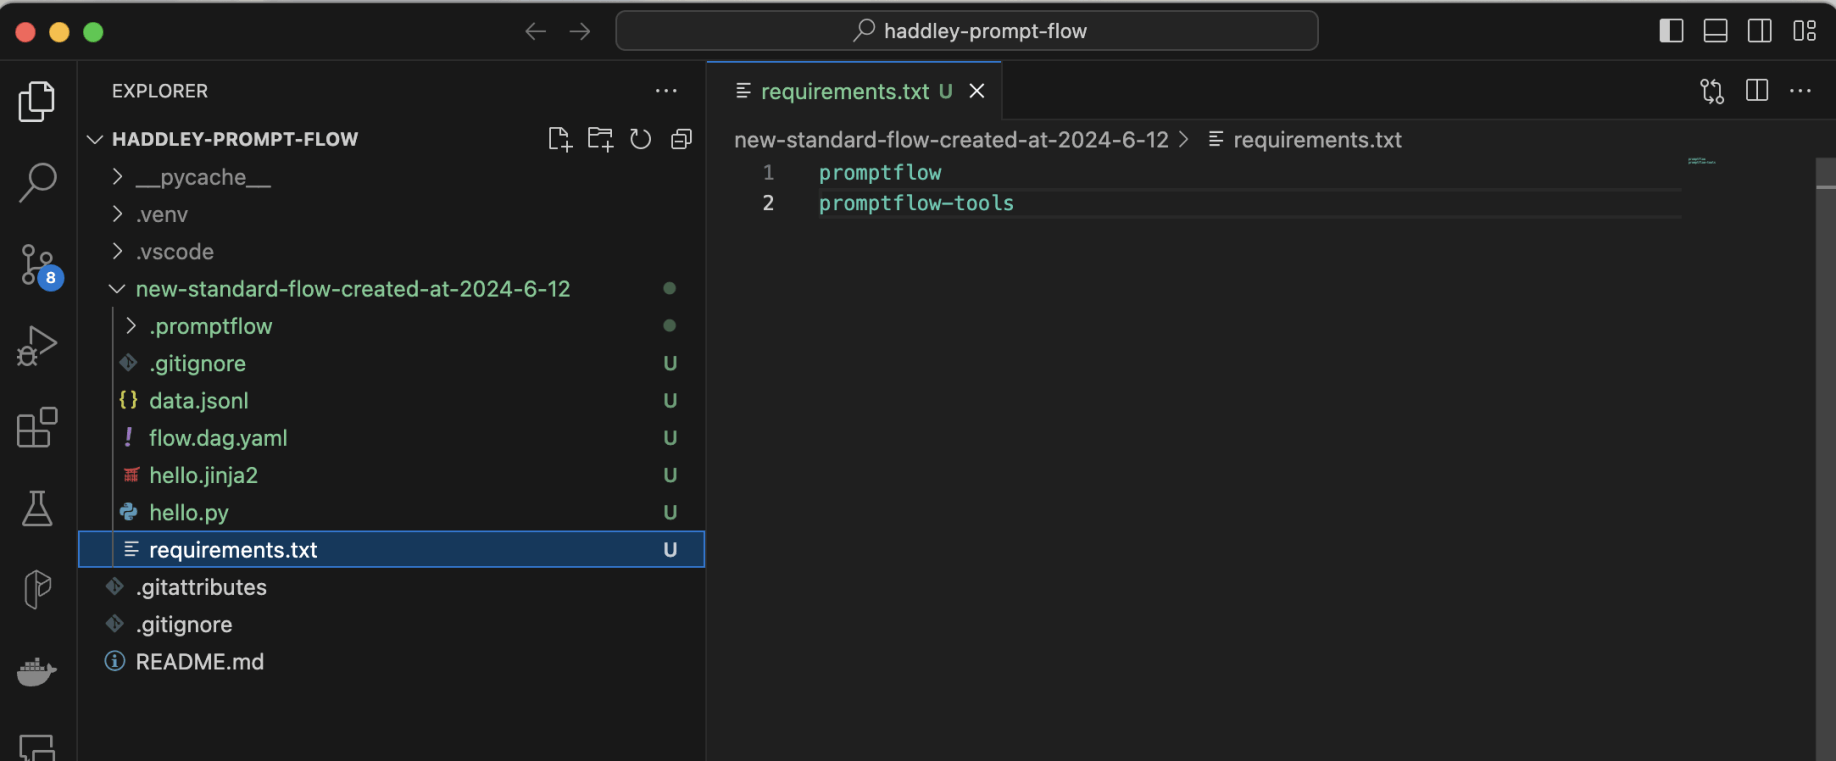Toggle the bottom panel visibility
The width and height of the screenshot is (1836, 761).
point(1715,31)
